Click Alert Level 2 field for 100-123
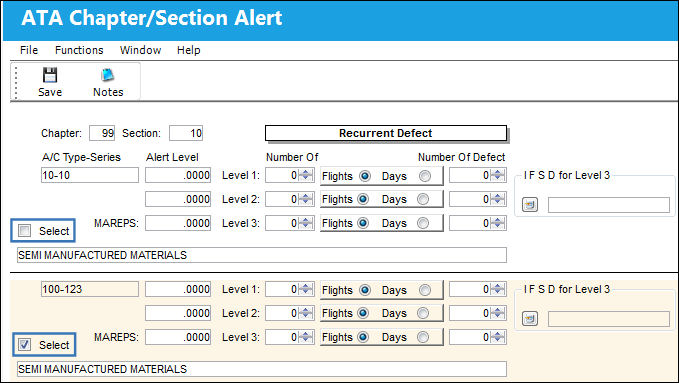Screen dimensions: 679x383 pos(178,313)
